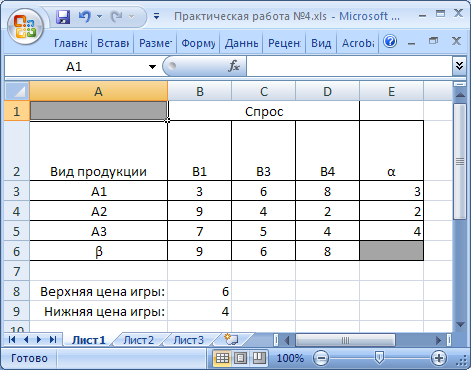Select cell labeled Нижняя цена игры:
Viewport: 471px width, 370px height.
click(x=98, y=311)
